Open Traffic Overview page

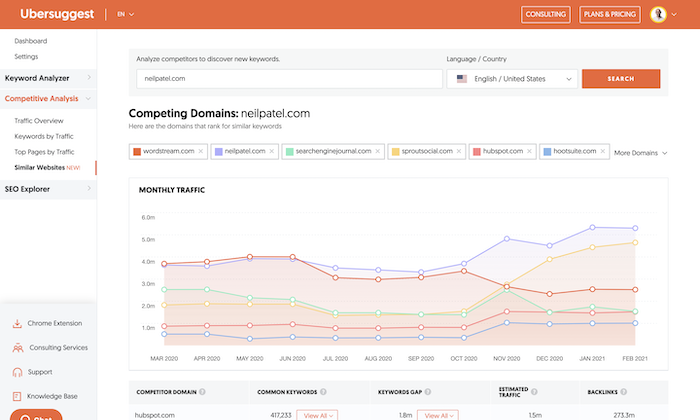click(39, 121)
